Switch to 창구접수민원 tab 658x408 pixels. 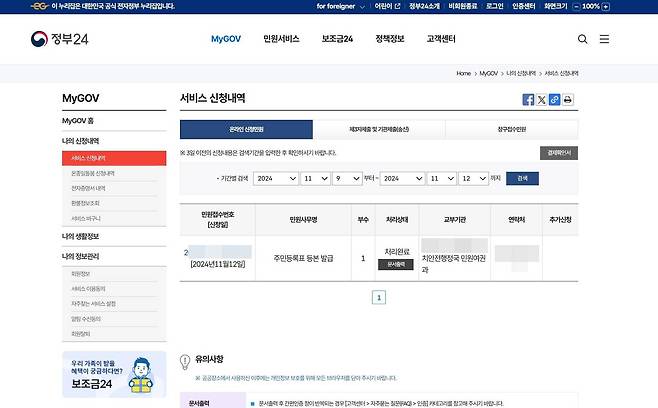coord(512,129)
